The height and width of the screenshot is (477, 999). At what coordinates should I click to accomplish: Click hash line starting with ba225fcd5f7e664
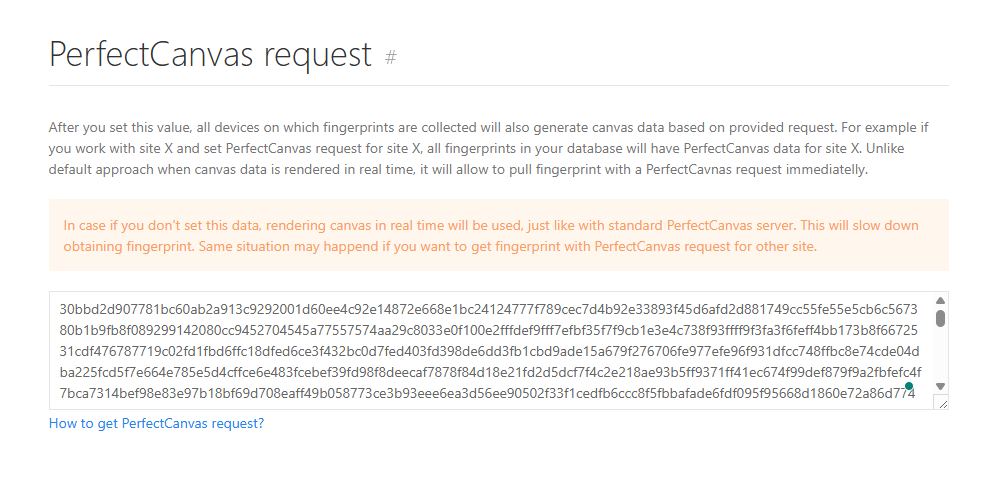point(486,374)
